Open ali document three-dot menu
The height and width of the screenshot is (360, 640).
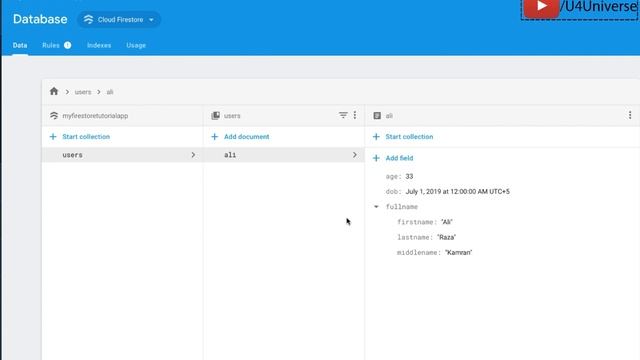click(x=630, y=116)
